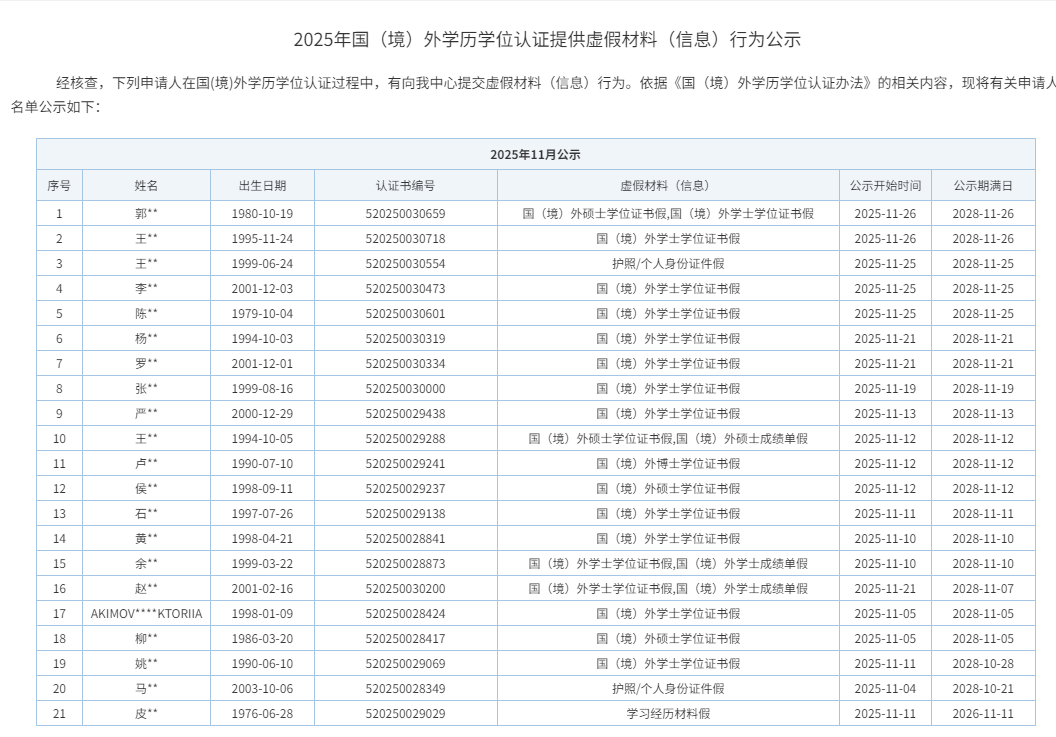This screenshot has width=1056, height=737.
Task: Select the 姓名 column header
Action: click(x=146, y=185)
